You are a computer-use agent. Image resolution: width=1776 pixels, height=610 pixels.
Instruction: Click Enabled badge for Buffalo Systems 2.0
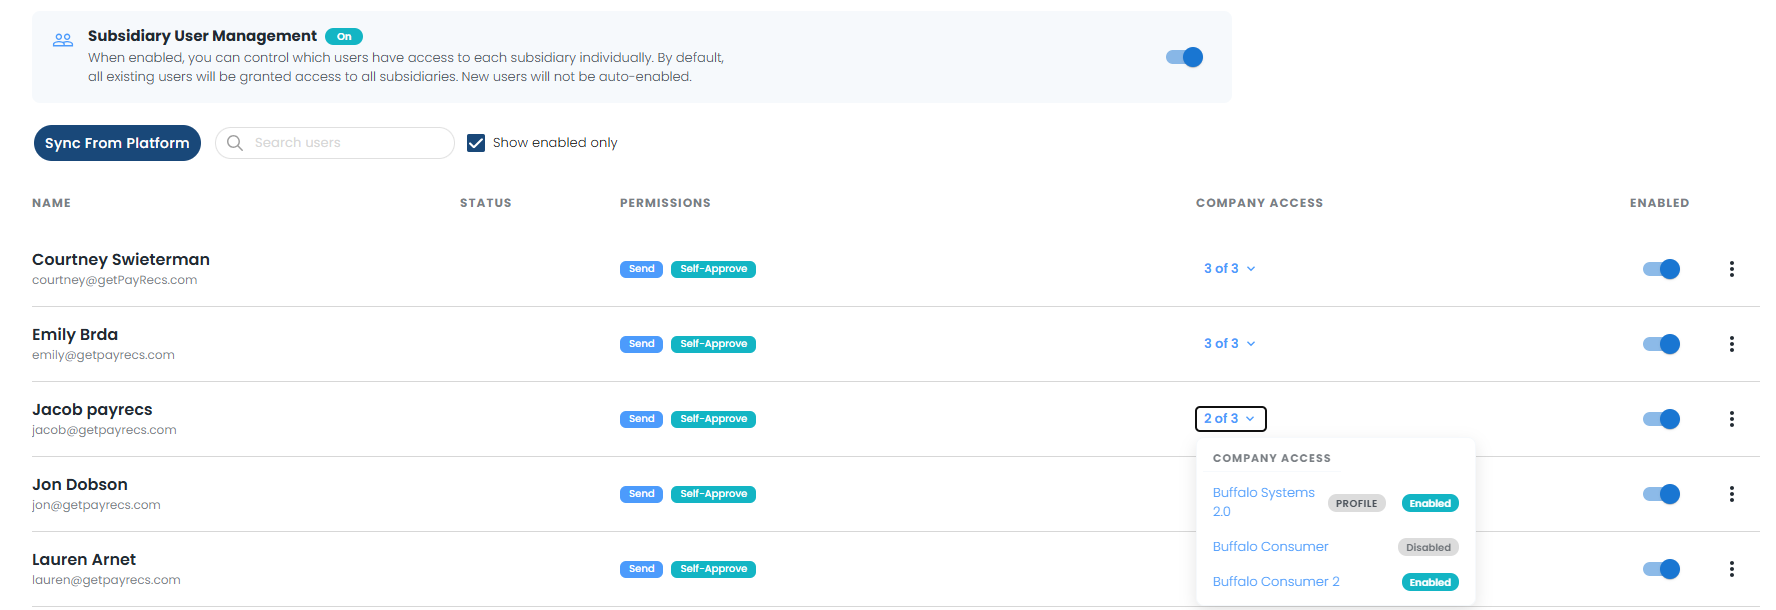pos(1430,503)
